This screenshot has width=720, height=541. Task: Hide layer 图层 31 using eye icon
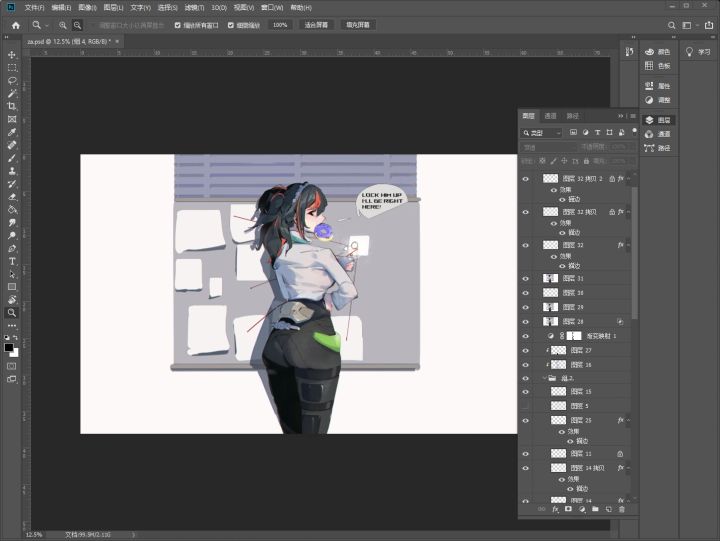[526, 278]
